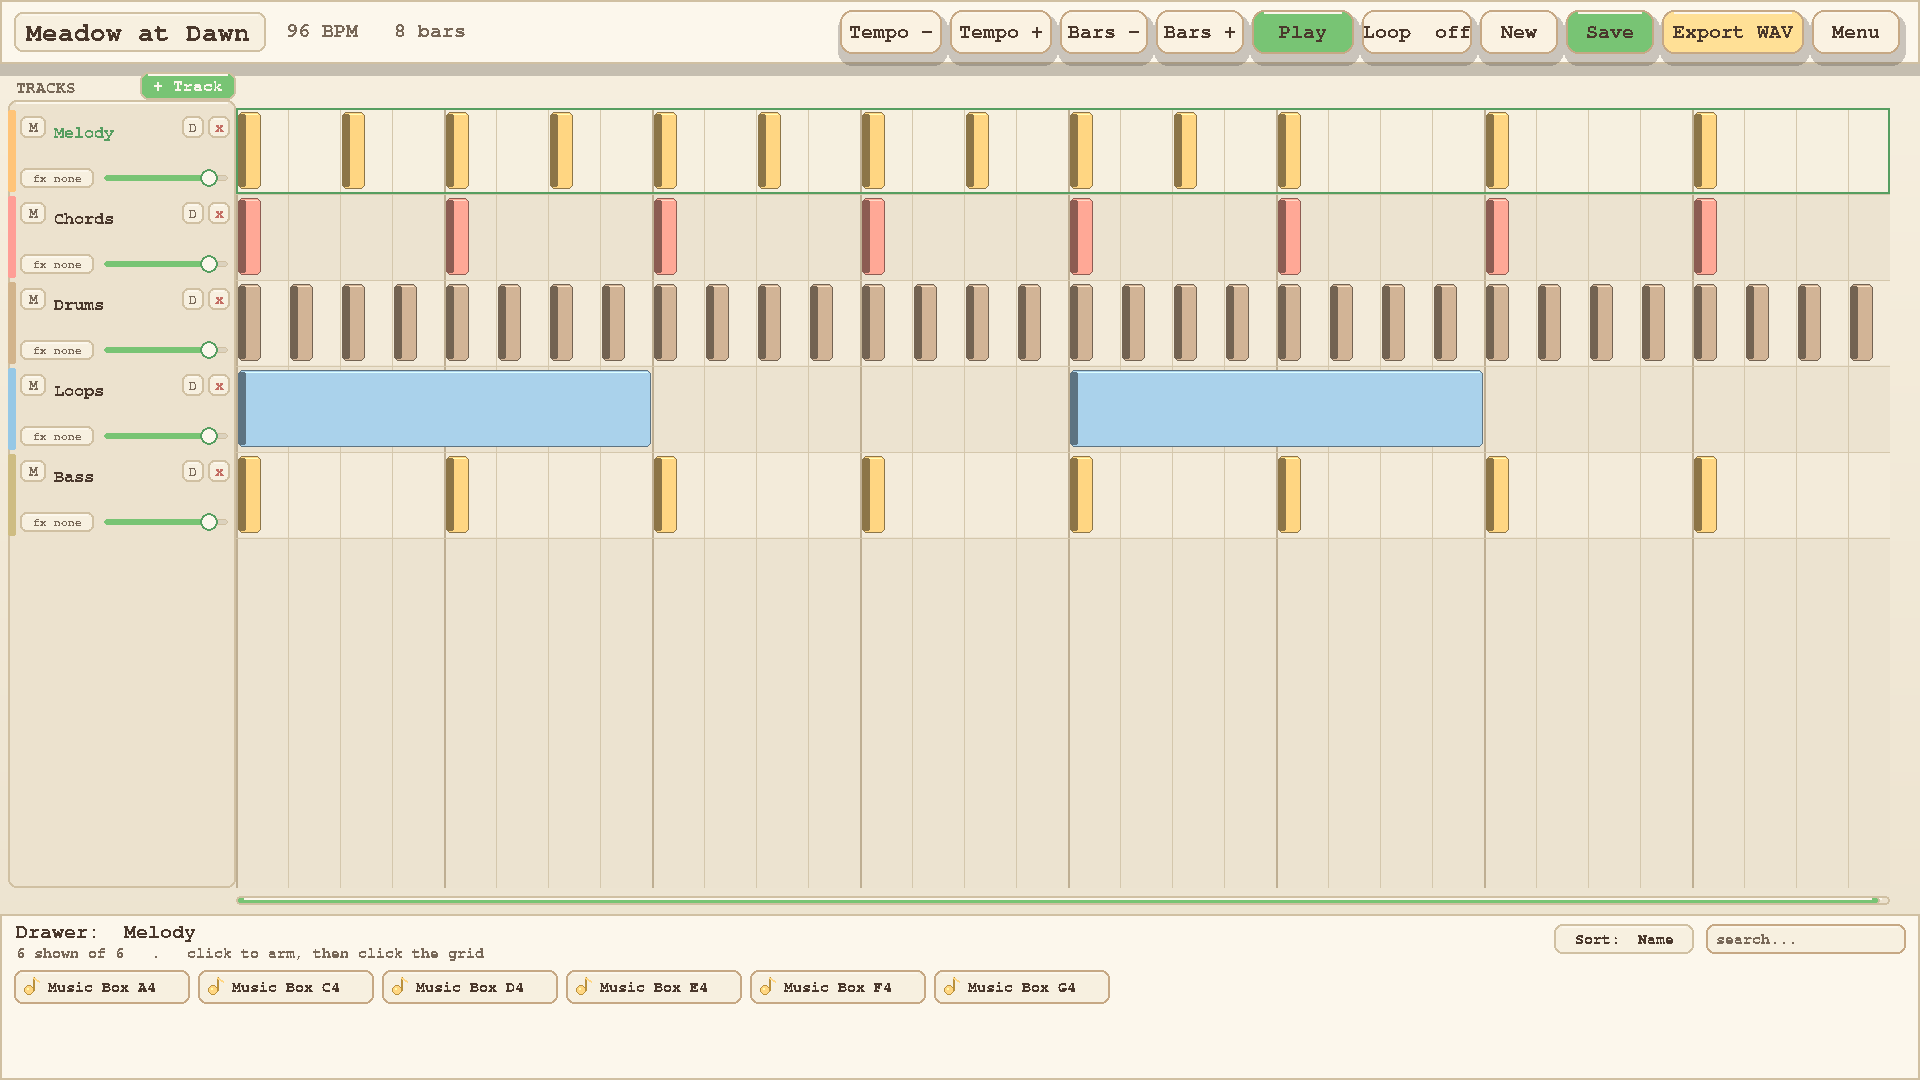The width and height of the screenshot is (1920, 1080).
Task: Arm the Music Box E4 sample
Action: 654,988
